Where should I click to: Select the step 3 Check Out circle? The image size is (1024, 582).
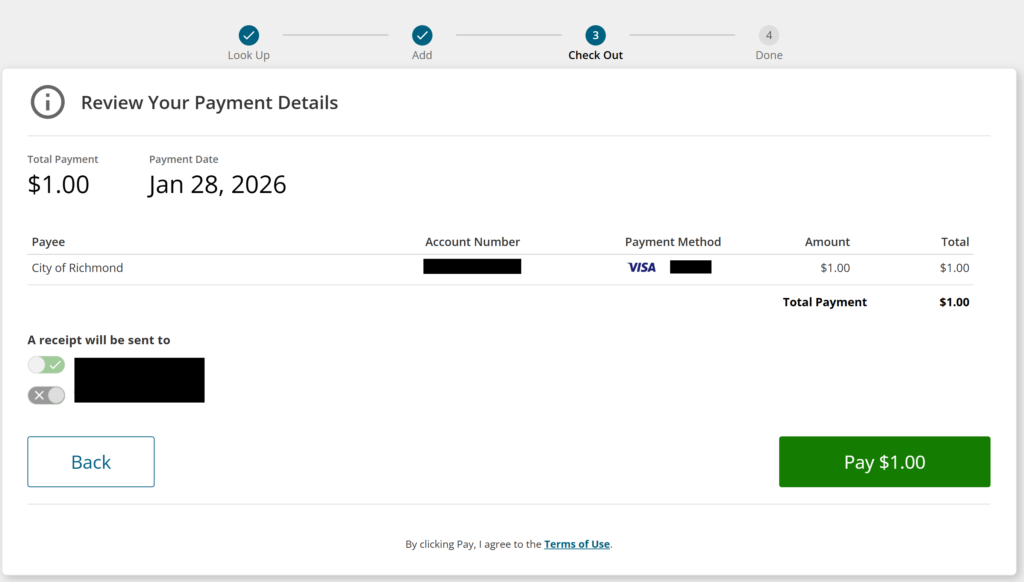(595, 35)
